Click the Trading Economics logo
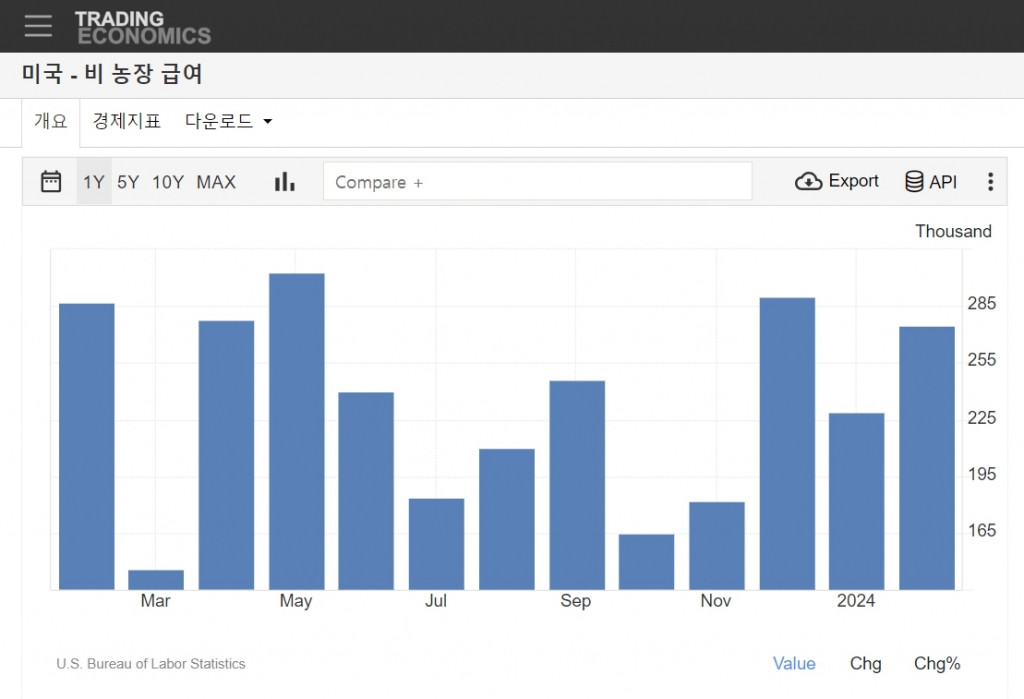 click(x=142, y=27)
